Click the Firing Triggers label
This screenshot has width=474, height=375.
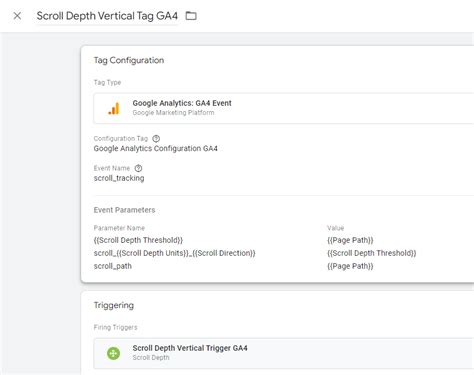pos(115,327)
